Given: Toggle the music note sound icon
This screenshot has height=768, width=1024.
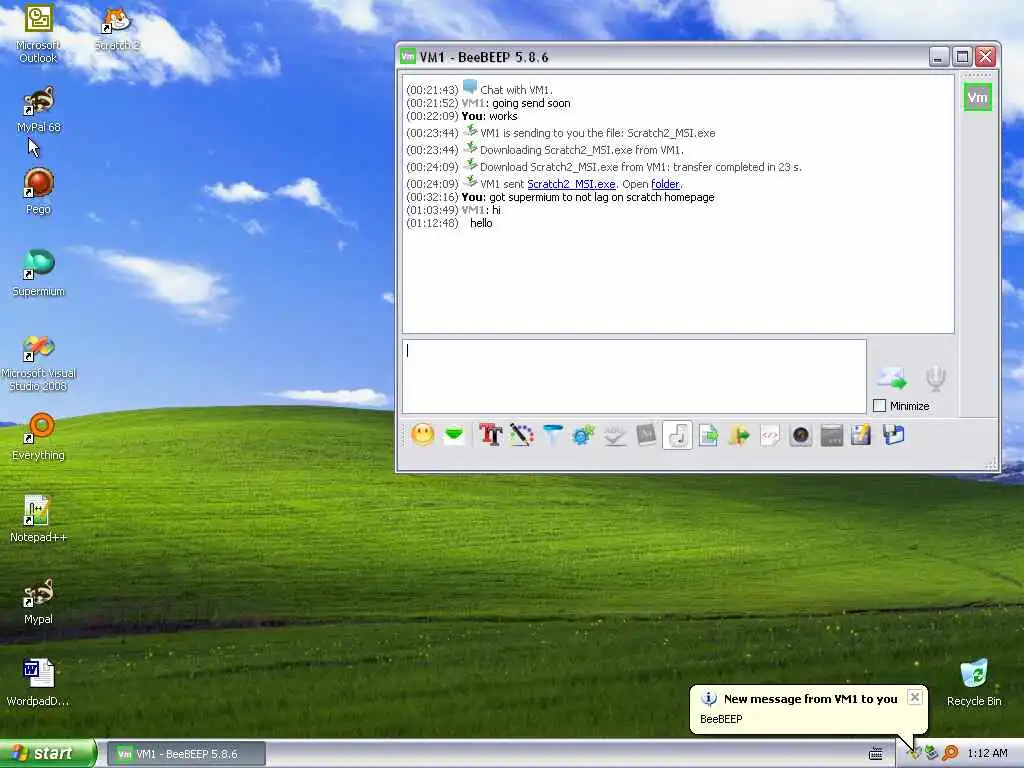Looking at the screenshot, I should pyautogui.click(x=677, y=434).
